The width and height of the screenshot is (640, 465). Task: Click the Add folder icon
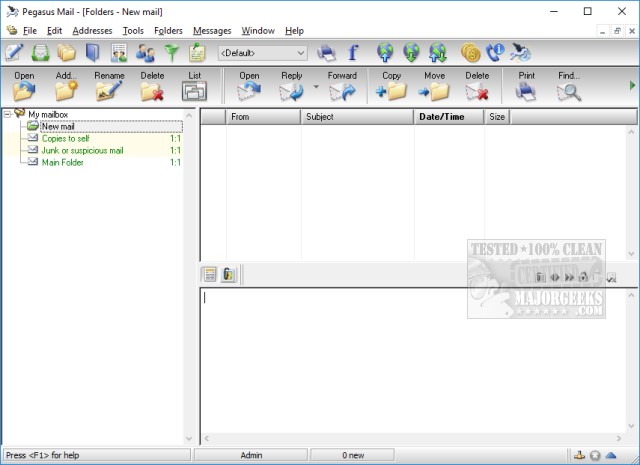[67, 91]
